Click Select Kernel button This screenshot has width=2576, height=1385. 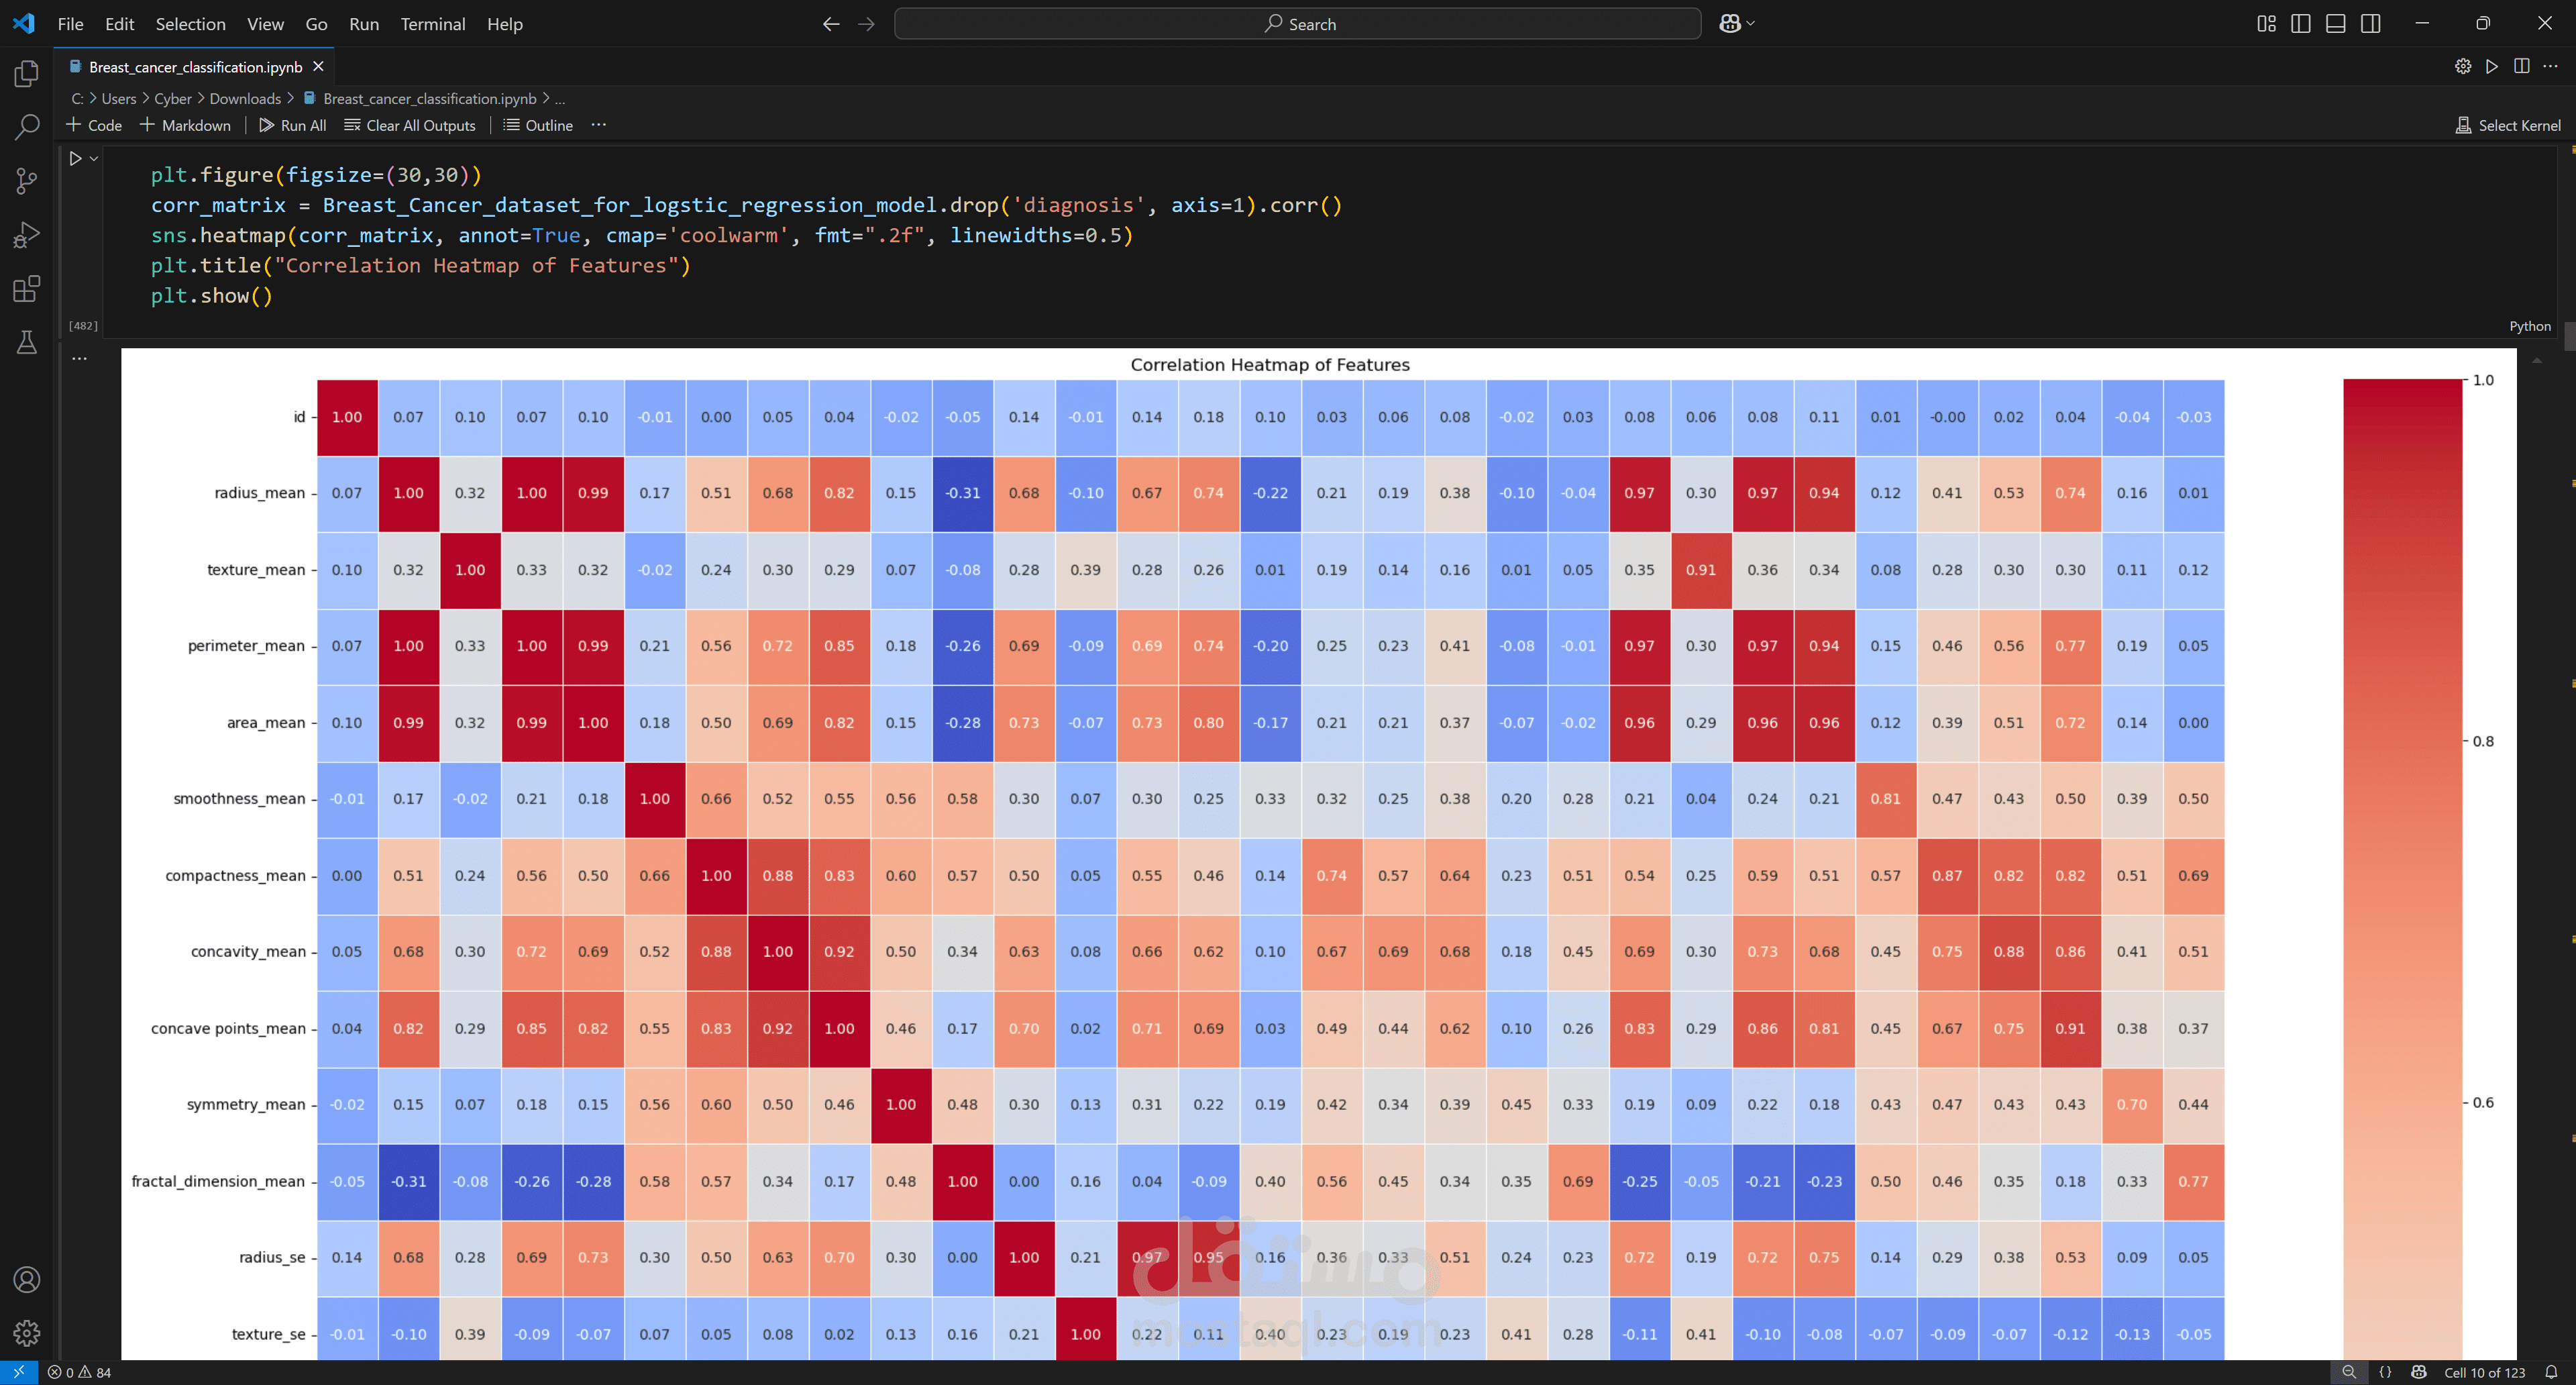[x=2508, y=125]
